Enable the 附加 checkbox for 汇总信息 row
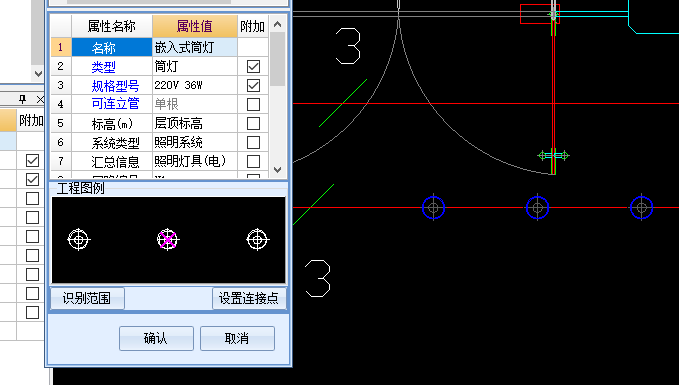 click(x=253, y=162)
